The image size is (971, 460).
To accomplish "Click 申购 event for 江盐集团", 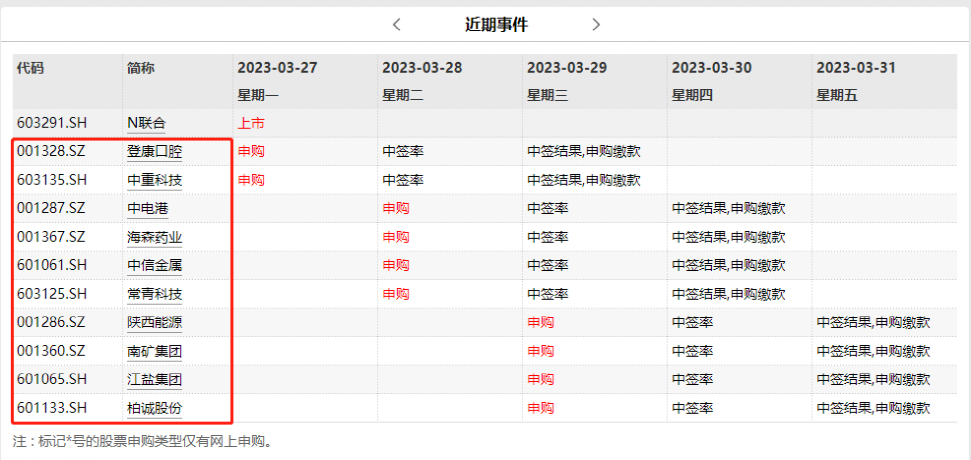I will click(541, 380).
